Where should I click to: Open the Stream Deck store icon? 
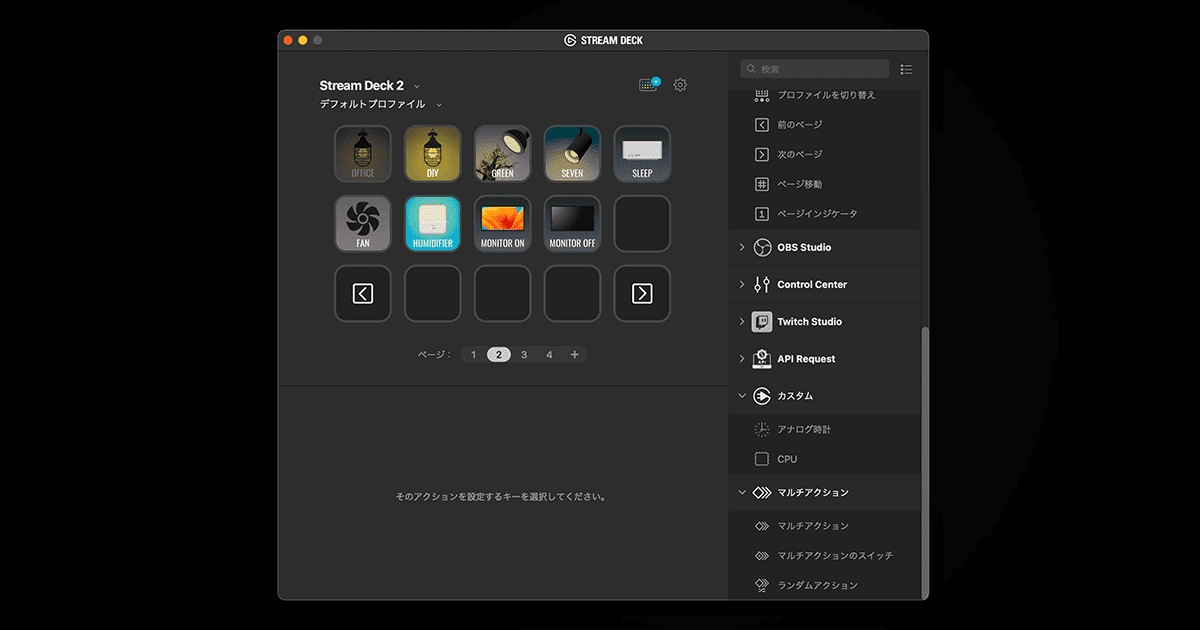(650, 84)
